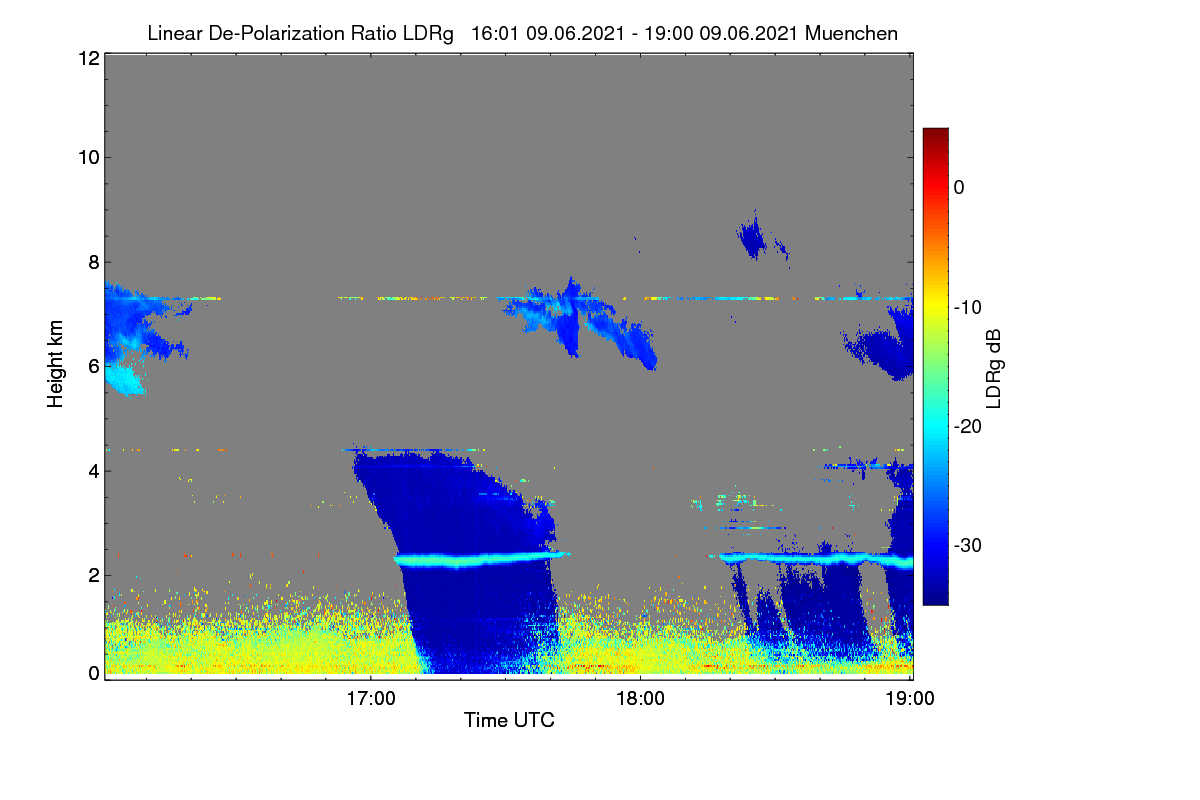Click the 8 km height tick label
1200x800 pixels.
pos(93,262)
